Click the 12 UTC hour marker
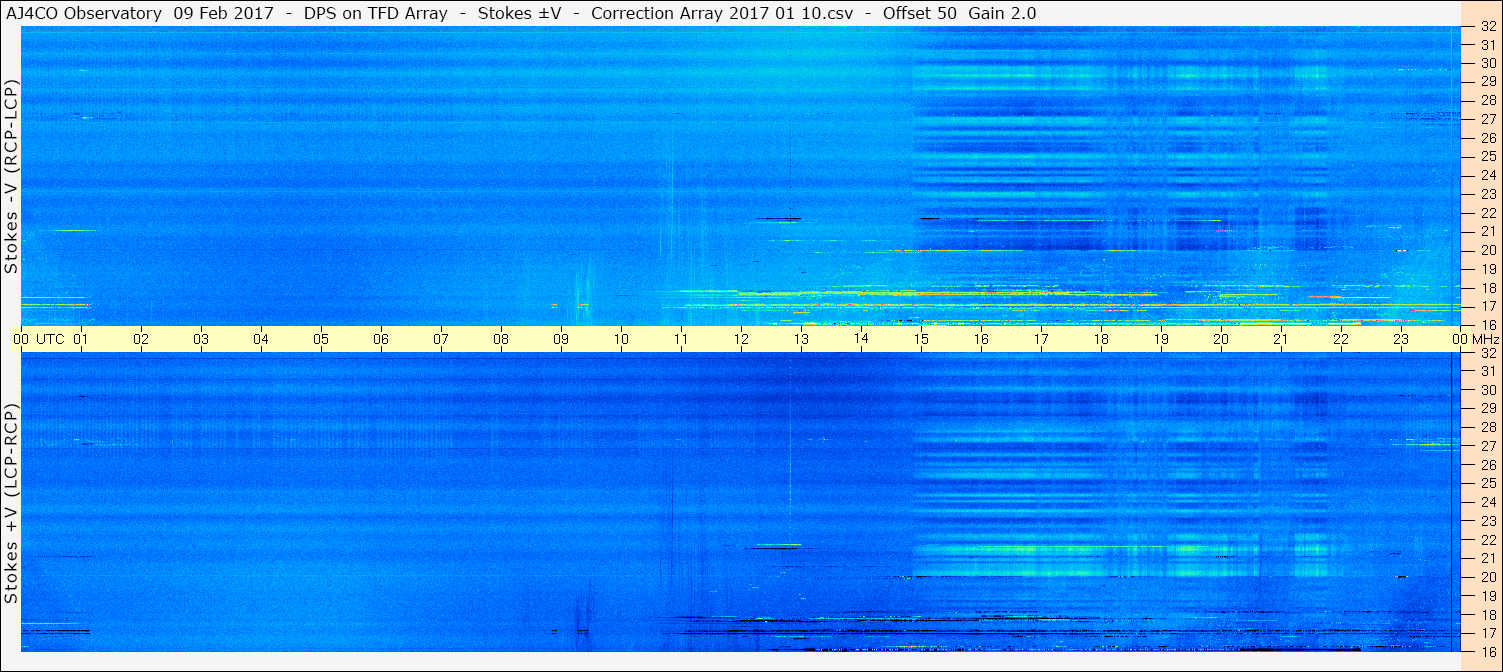 [741, 339]
